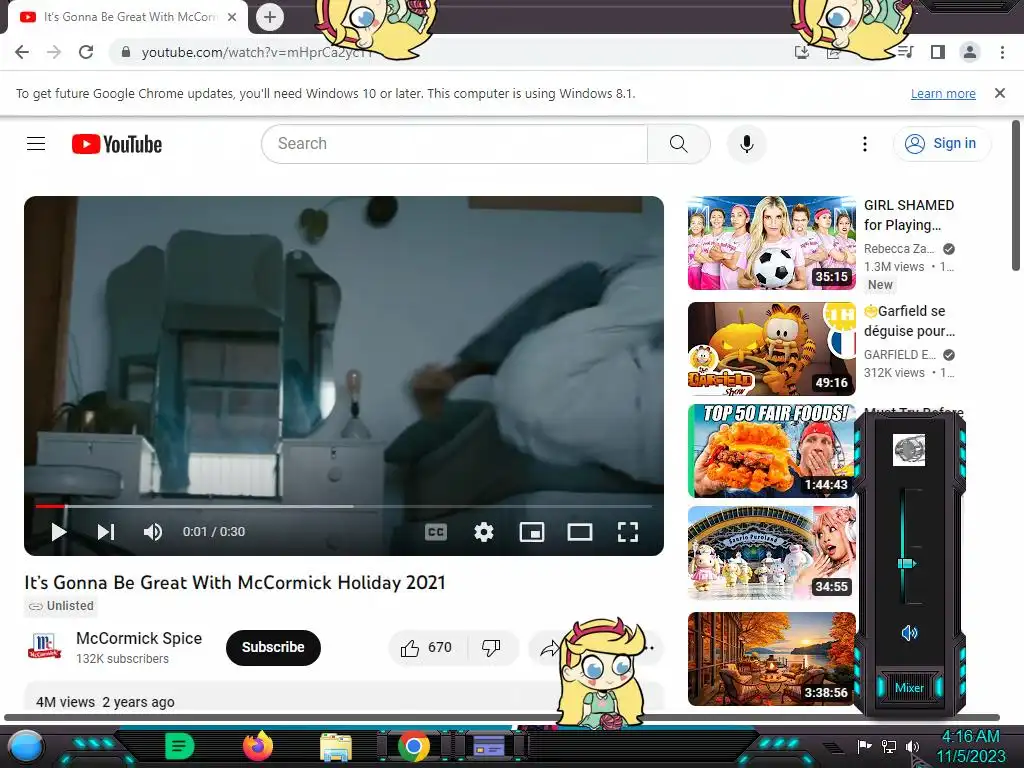Screen dimensions: 1024x768
Task: Dismiss the Chrome update infobar
Action: [x=999, y=93]
